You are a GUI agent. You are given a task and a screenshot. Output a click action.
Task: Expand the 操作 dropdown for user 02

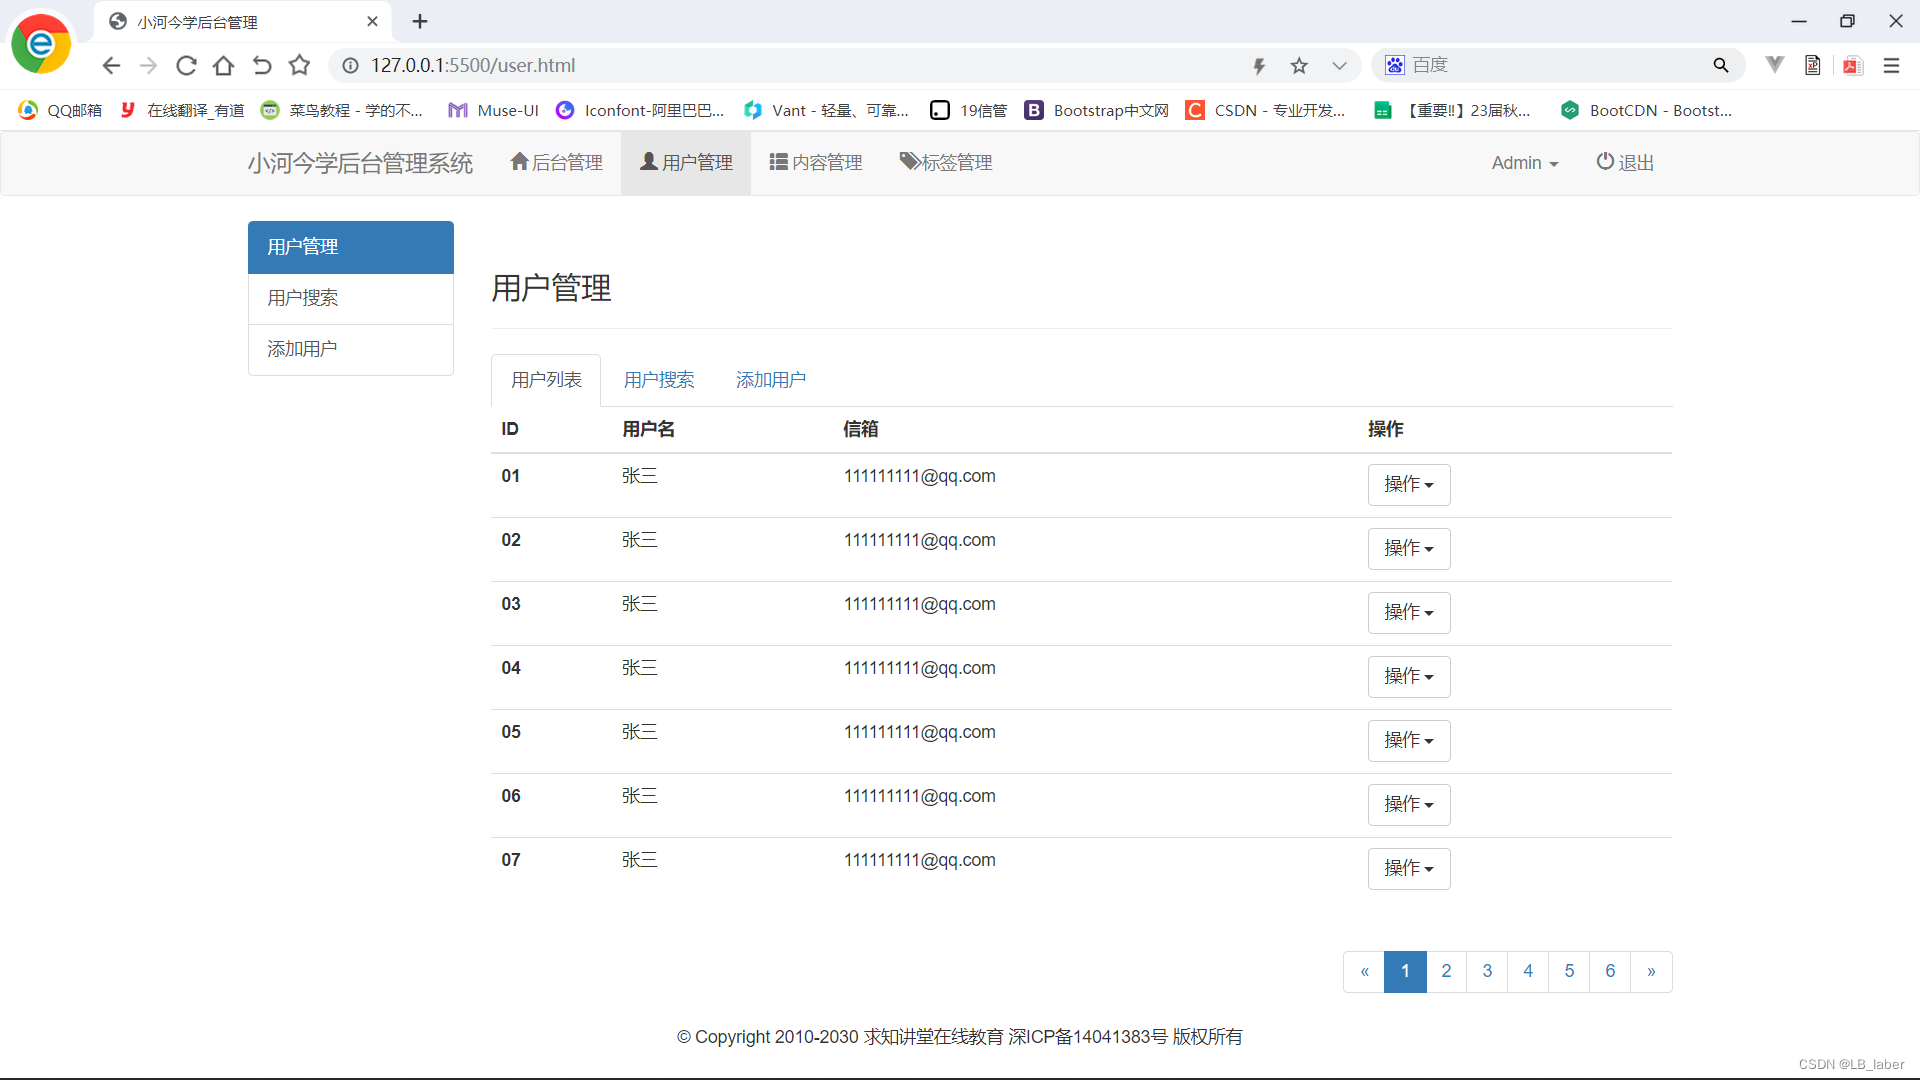[1409, 549]
